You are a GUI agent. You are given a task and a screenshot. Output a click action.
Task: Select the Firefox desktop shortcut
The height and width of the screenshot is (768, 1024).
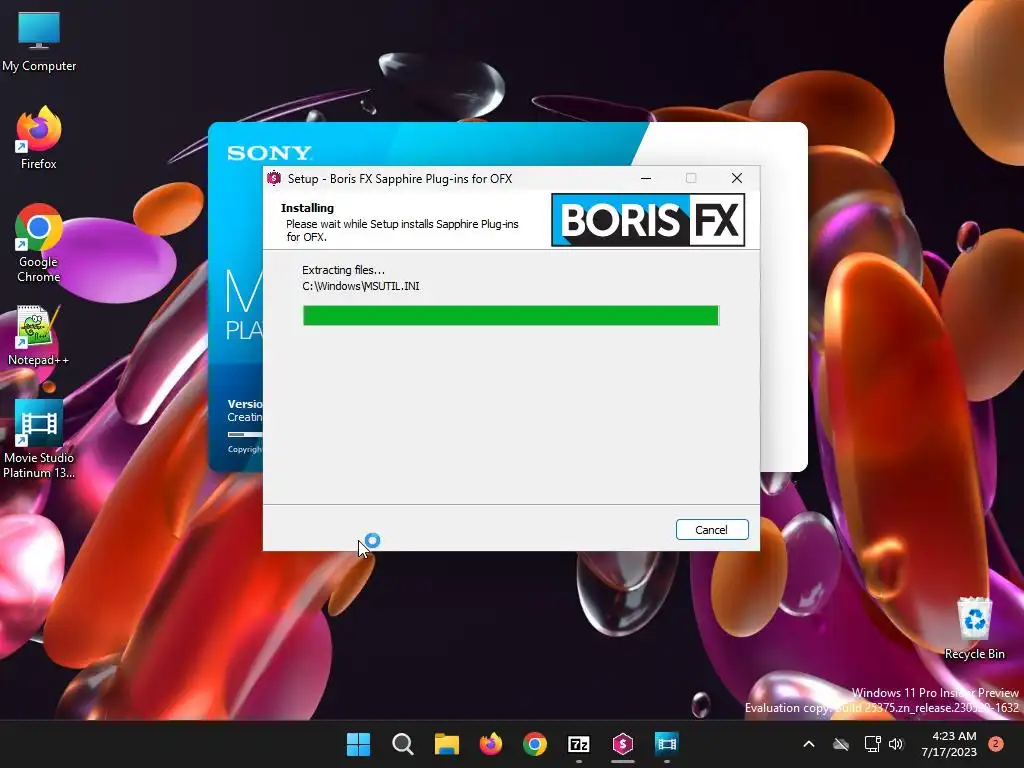click(39, 138)
